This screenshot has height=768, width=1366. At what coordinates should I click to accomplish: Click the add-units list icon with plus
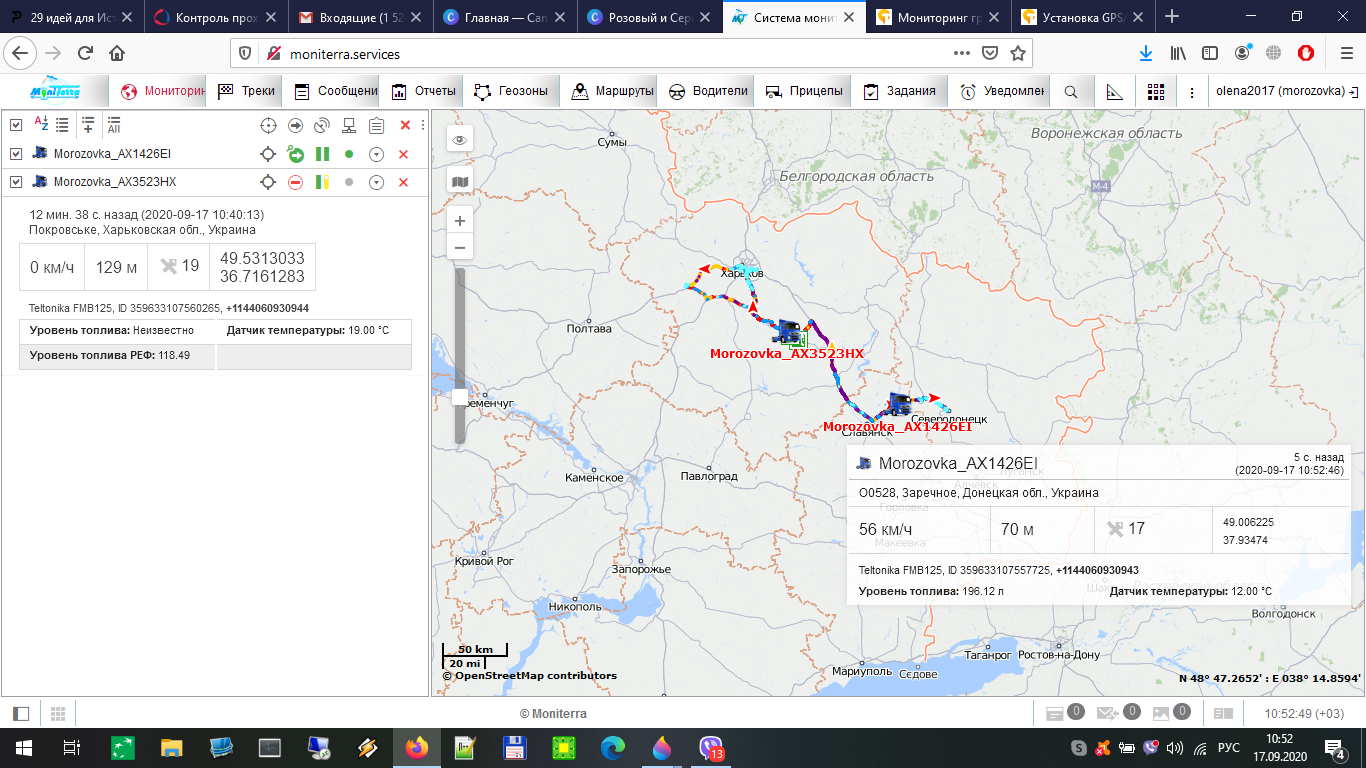(x=88, y=124)
